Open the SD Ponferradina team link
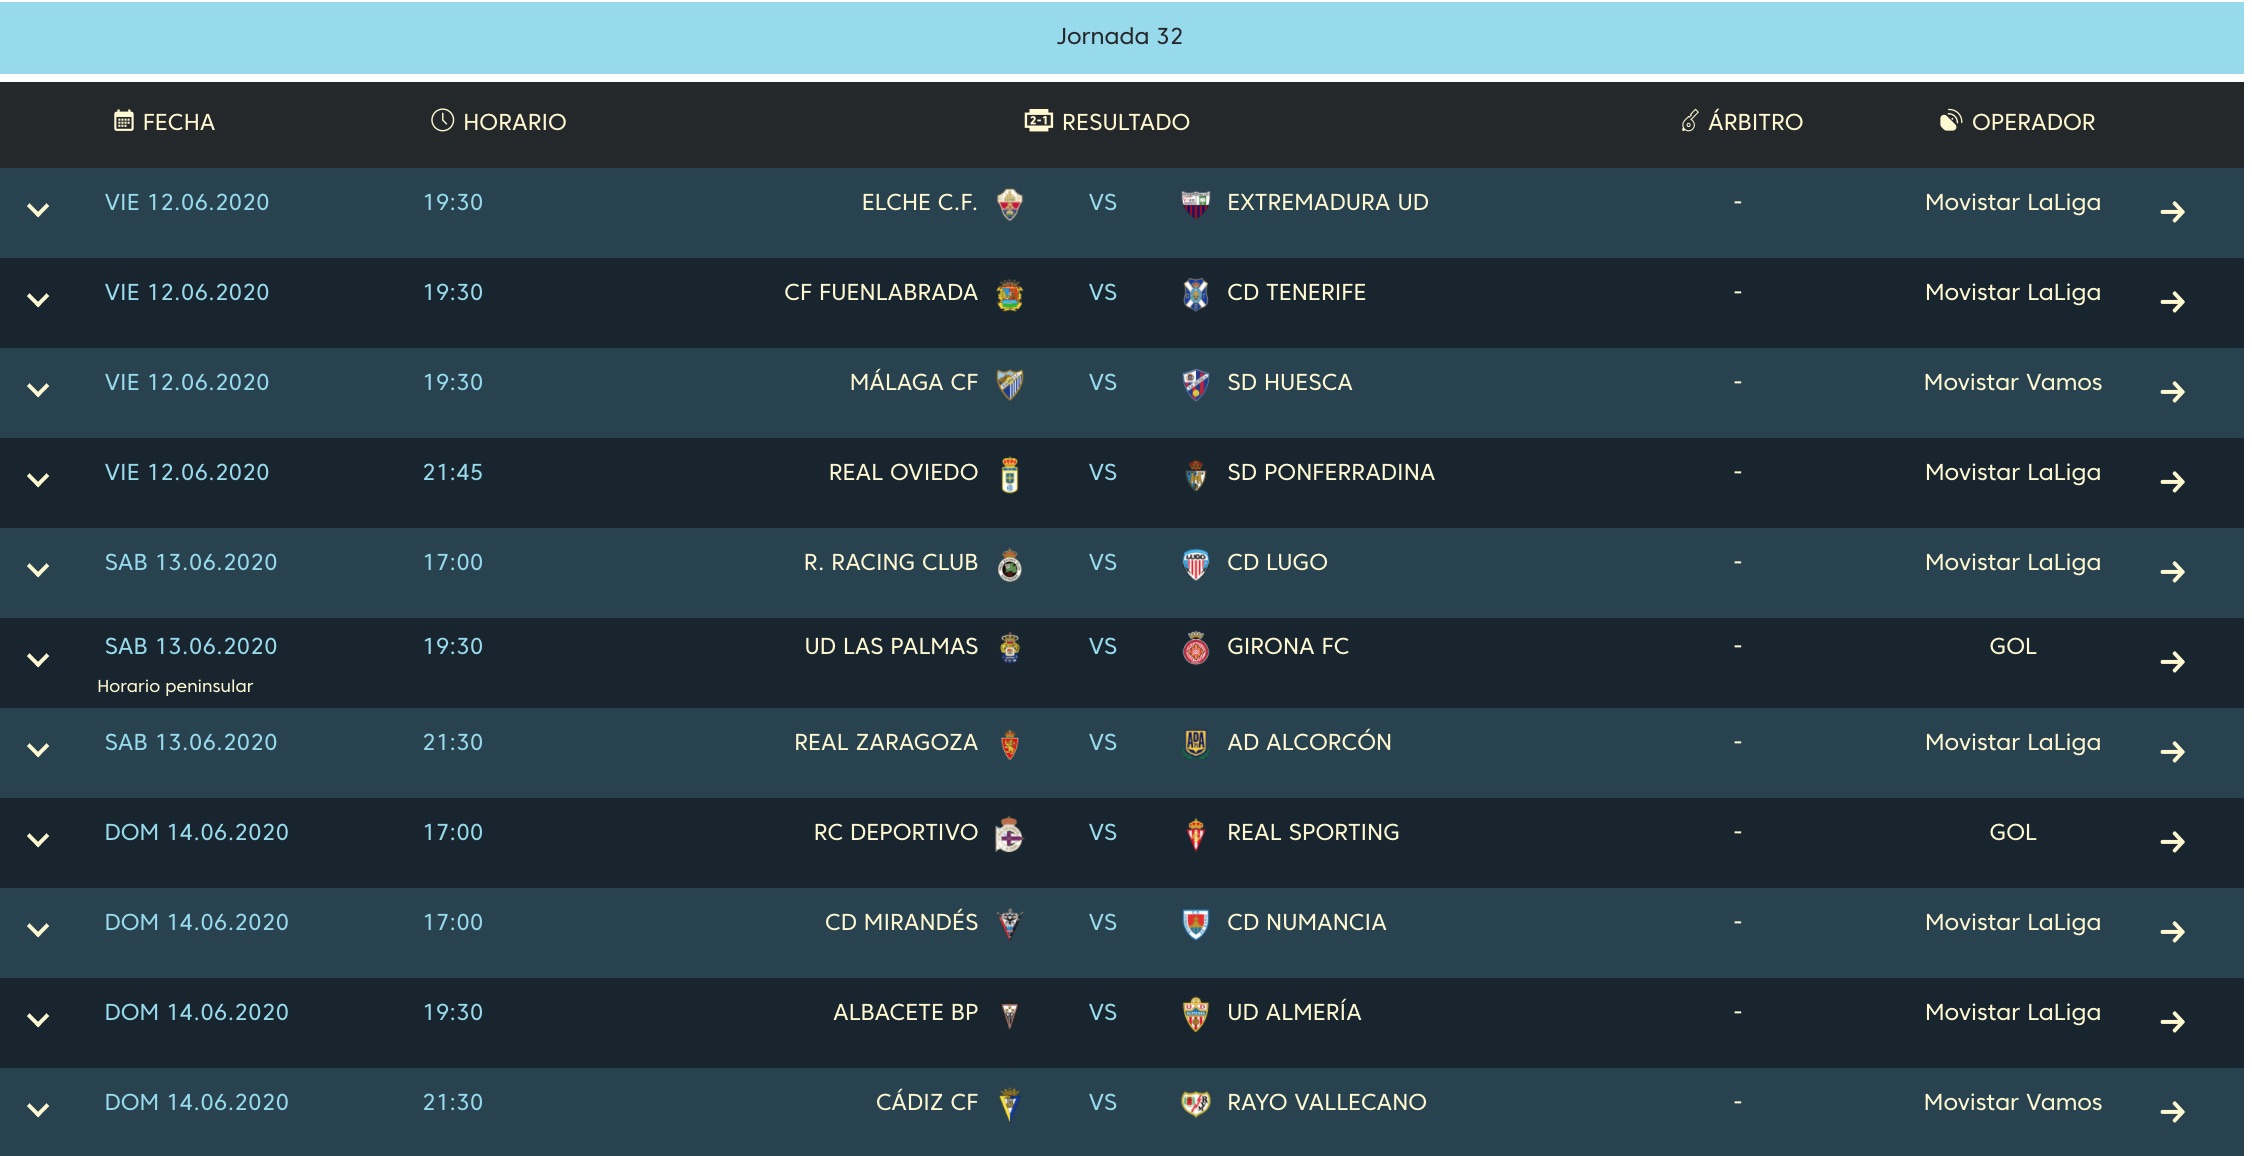 coord(1331,473)
